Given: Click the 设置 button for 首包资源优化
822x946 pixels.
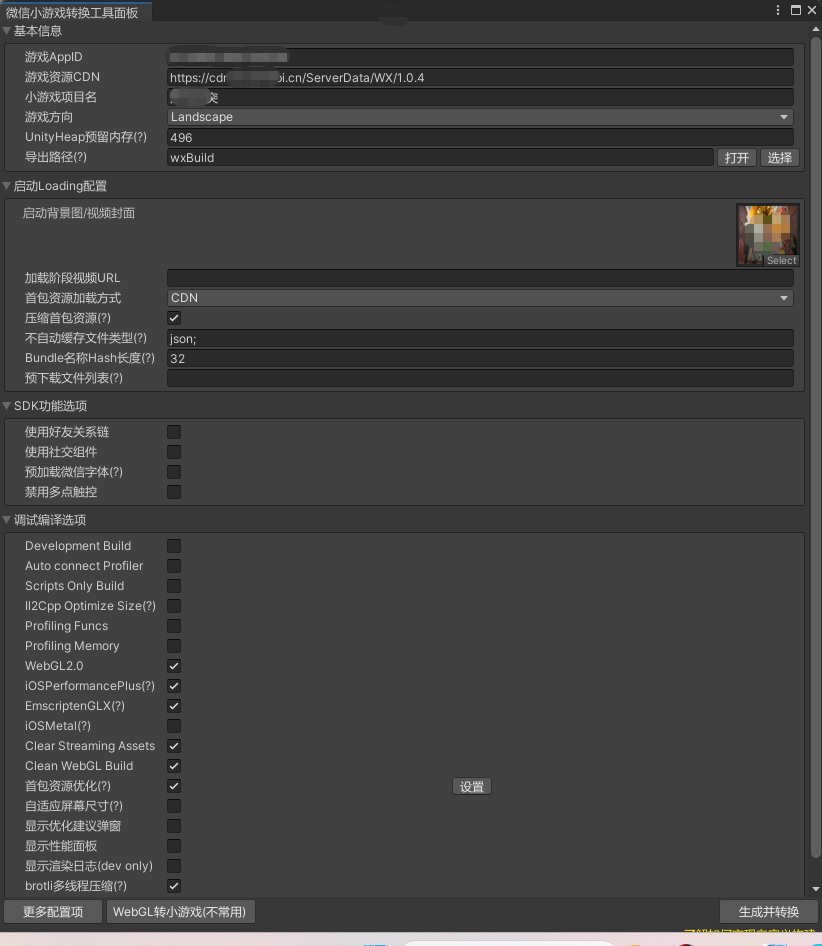Looking at the screenshot, I should pyautogui.click(x=471, y=786).
